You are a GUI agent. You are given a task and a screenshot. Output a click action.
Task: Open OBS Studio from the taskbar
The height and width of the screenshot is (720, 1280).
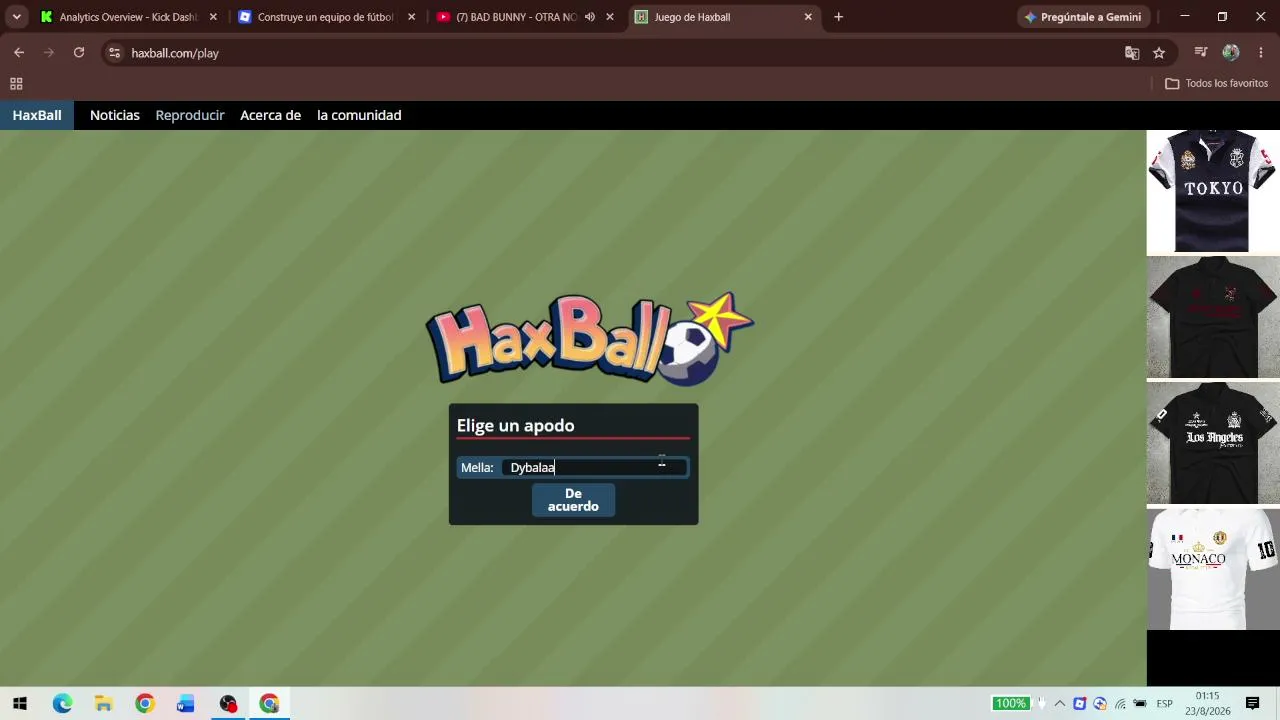[x=228, y=704]
